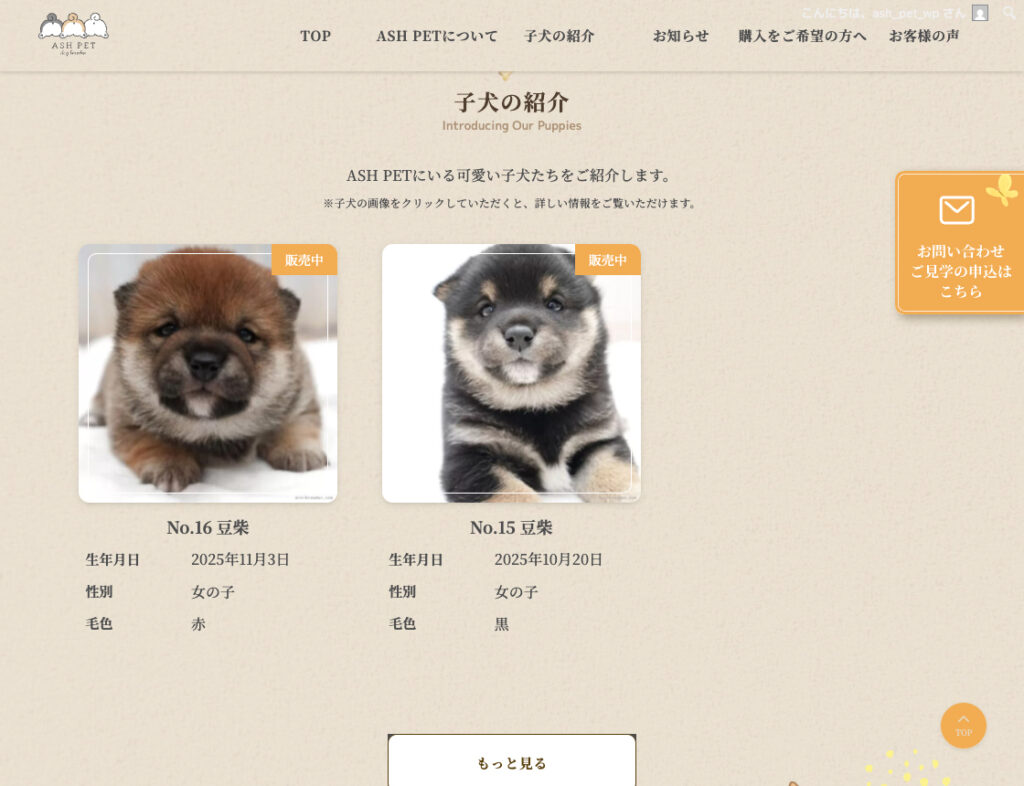Open お客様の声 page

point(924,36)
